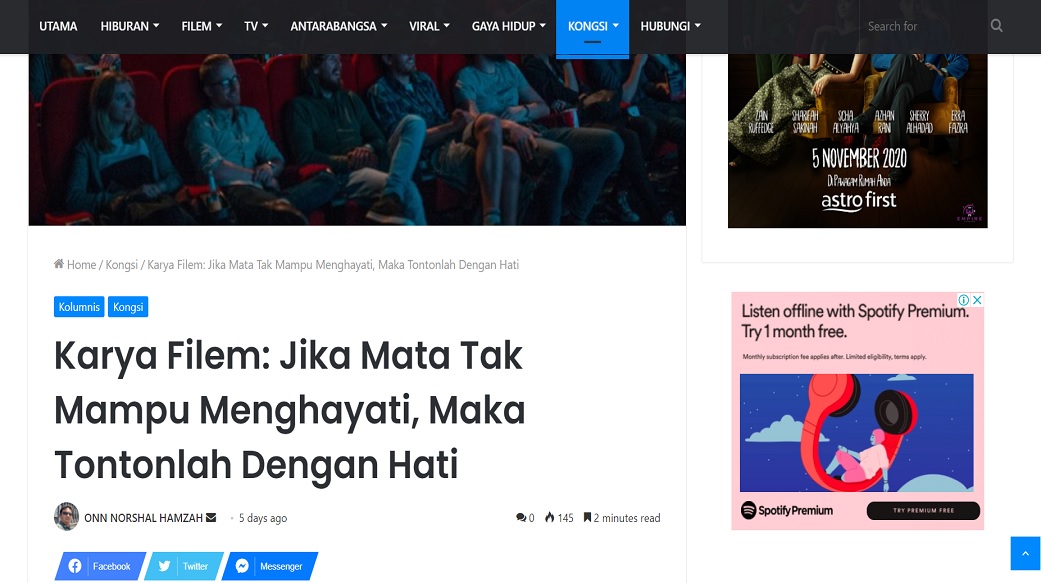
Task: Go to the Utama menu item
Action: (x=58, y=26)
